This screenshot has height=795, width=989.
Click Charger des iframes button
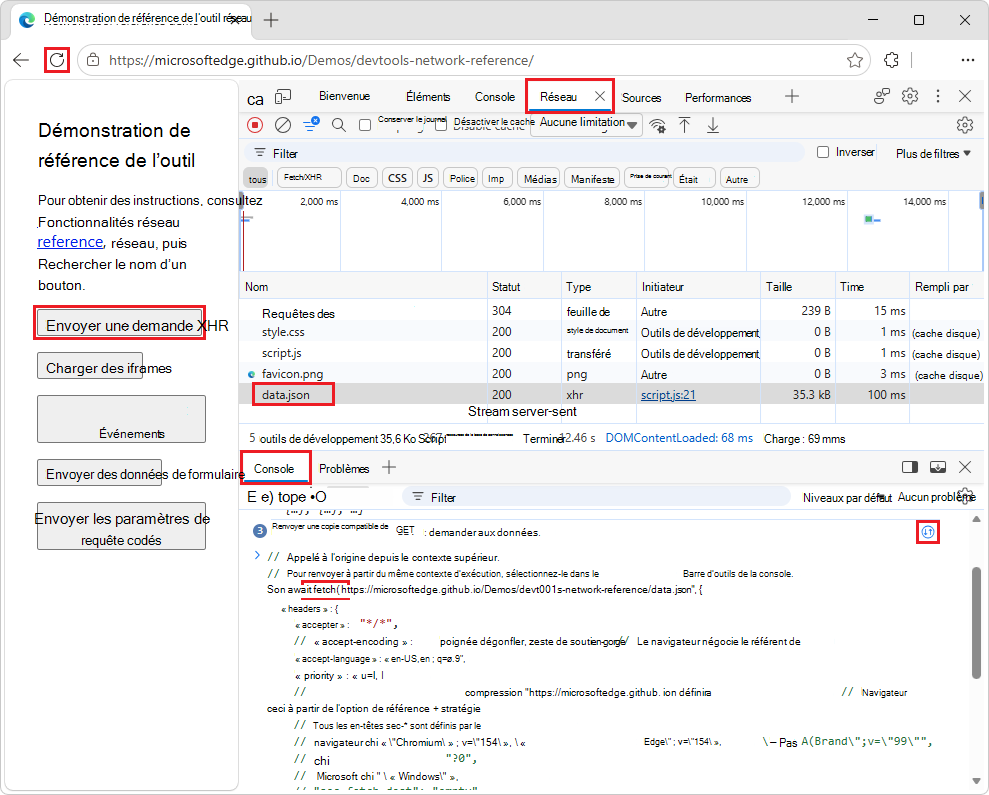90,366
